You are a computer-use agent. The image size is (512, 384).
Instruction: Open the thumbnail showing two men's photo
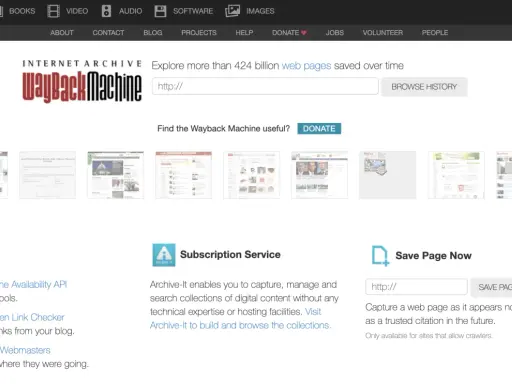[320, 175]
